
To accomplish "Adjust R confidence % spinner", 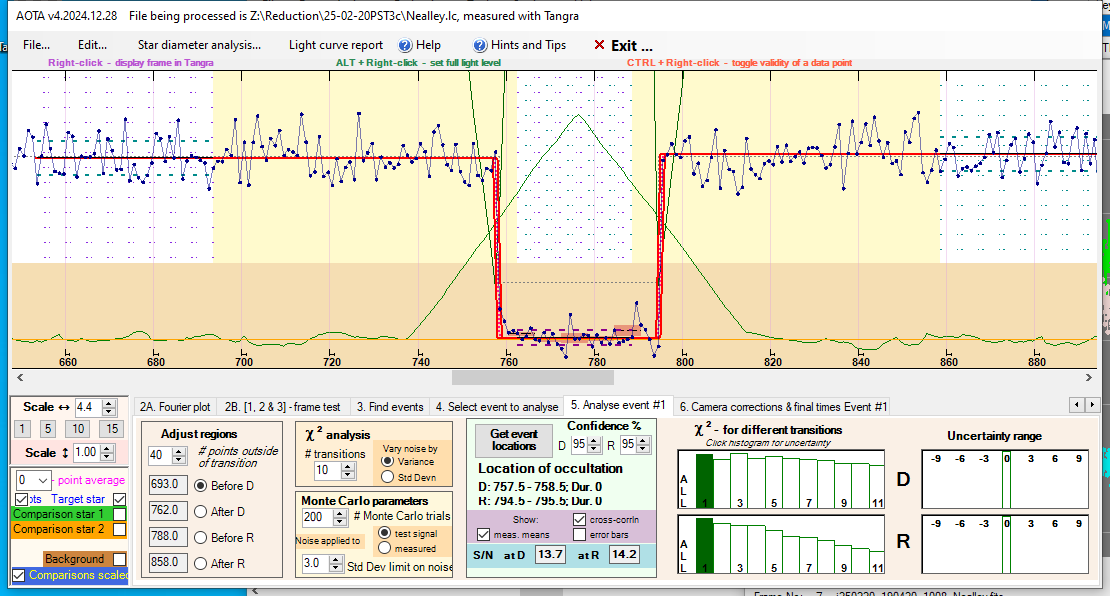I will coord(643,445).
